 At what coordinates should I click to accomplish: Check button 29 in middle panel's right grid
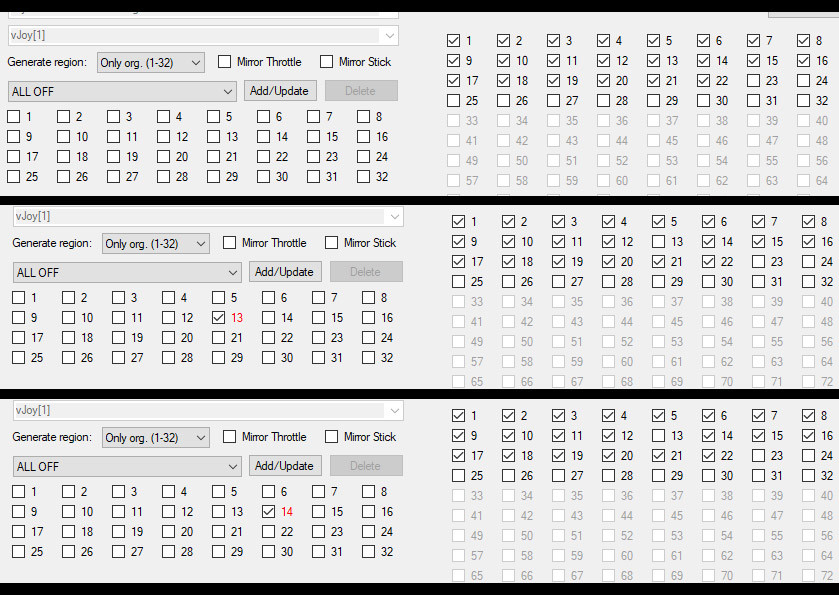(658, 281)
